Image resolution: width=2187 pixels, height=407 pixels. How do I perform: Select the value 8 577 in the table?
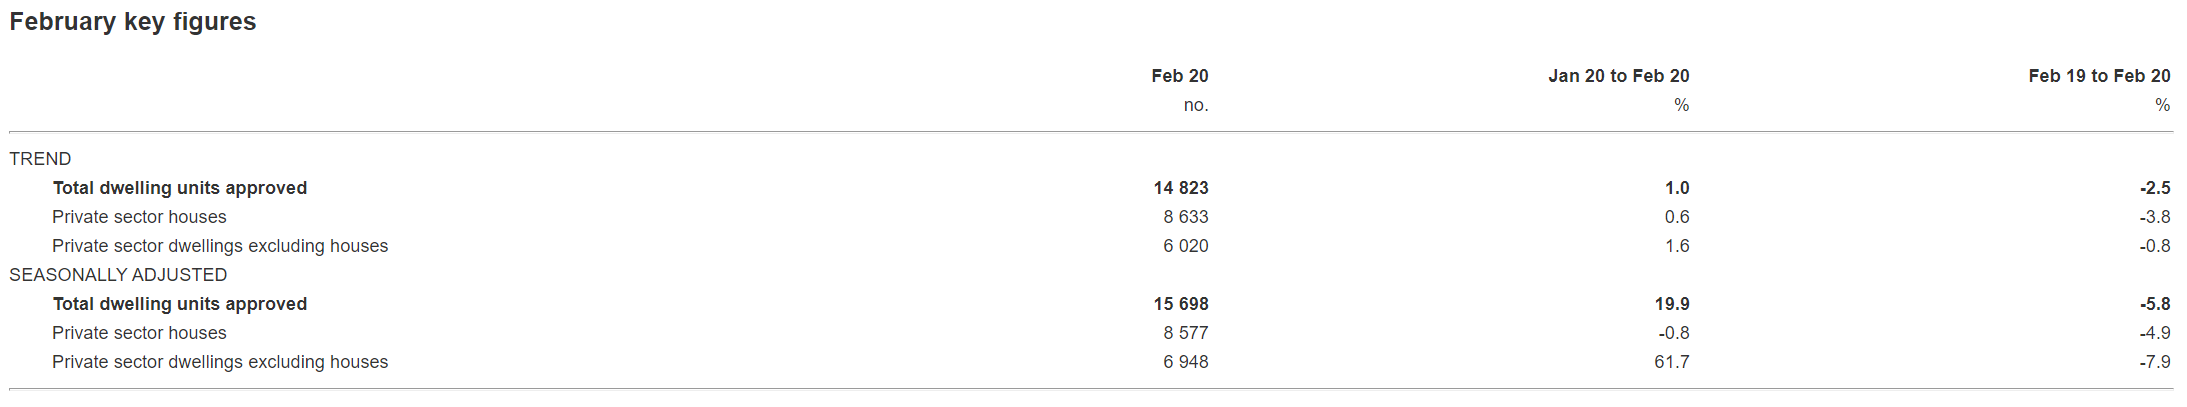(x=1185, y=333)
